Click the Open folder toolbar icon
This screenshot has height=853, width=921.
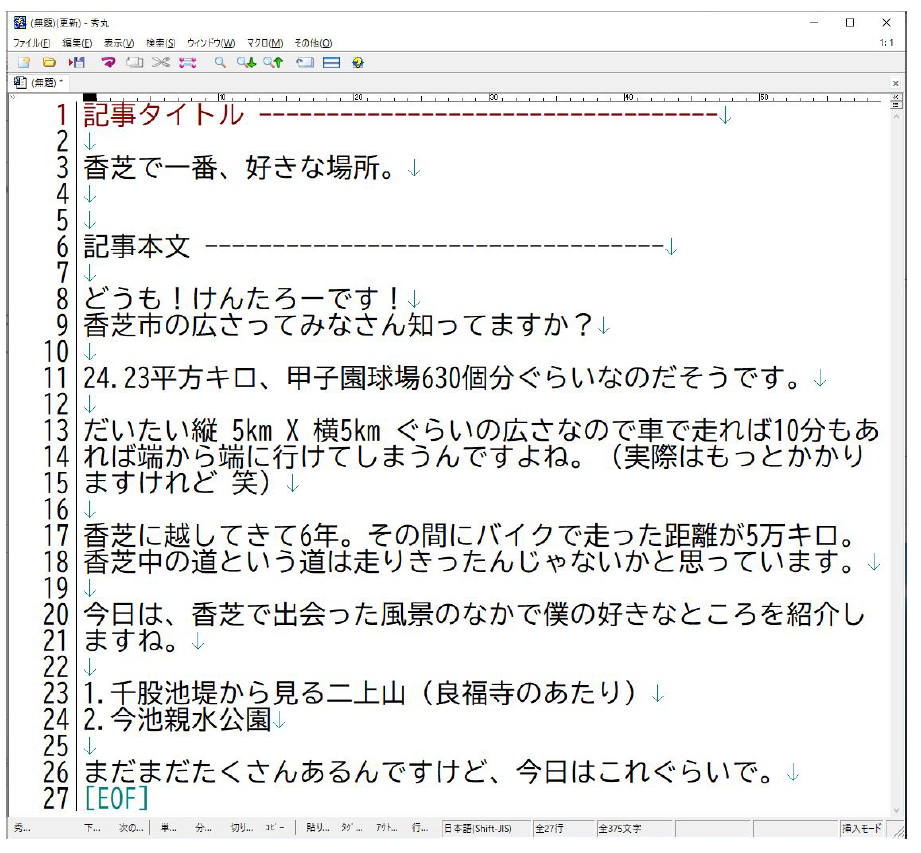click(x=48, y=62)
